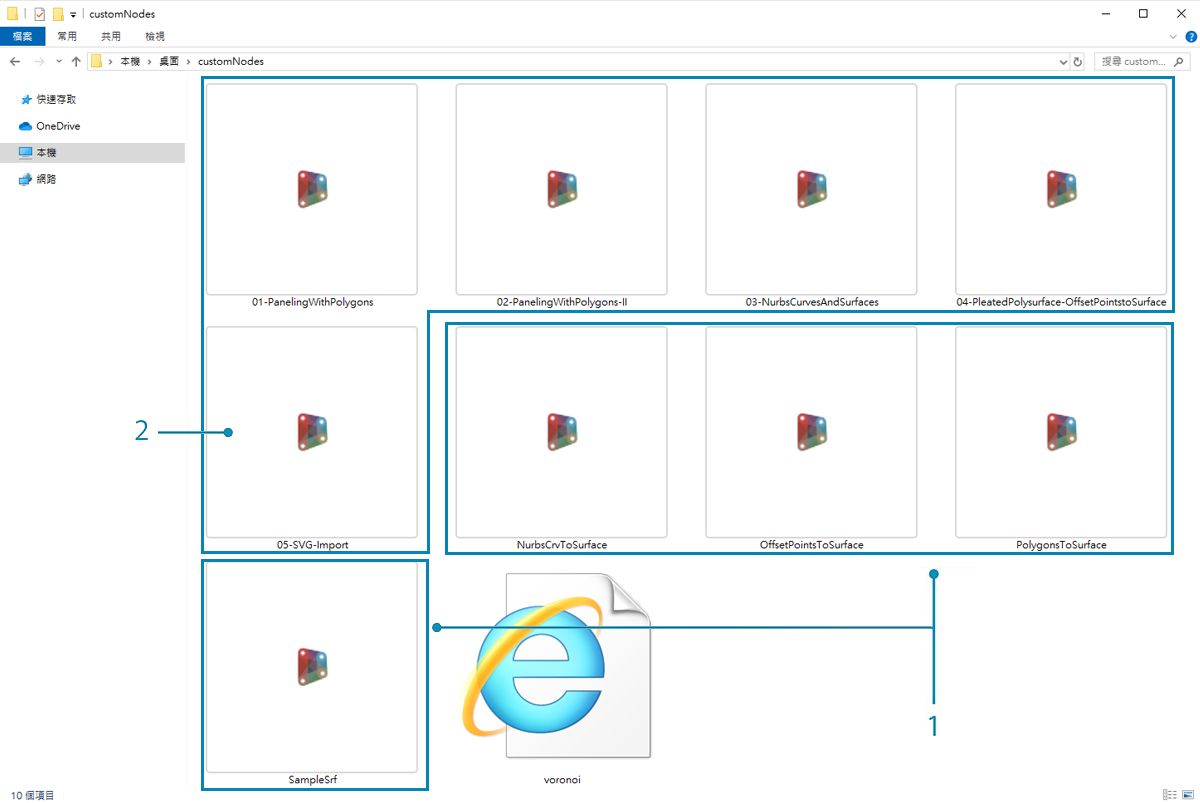Screen dimensions: 1200x803
Task: Refresh the folder view
Action: pyautogui.click(x=1078, y=62)
